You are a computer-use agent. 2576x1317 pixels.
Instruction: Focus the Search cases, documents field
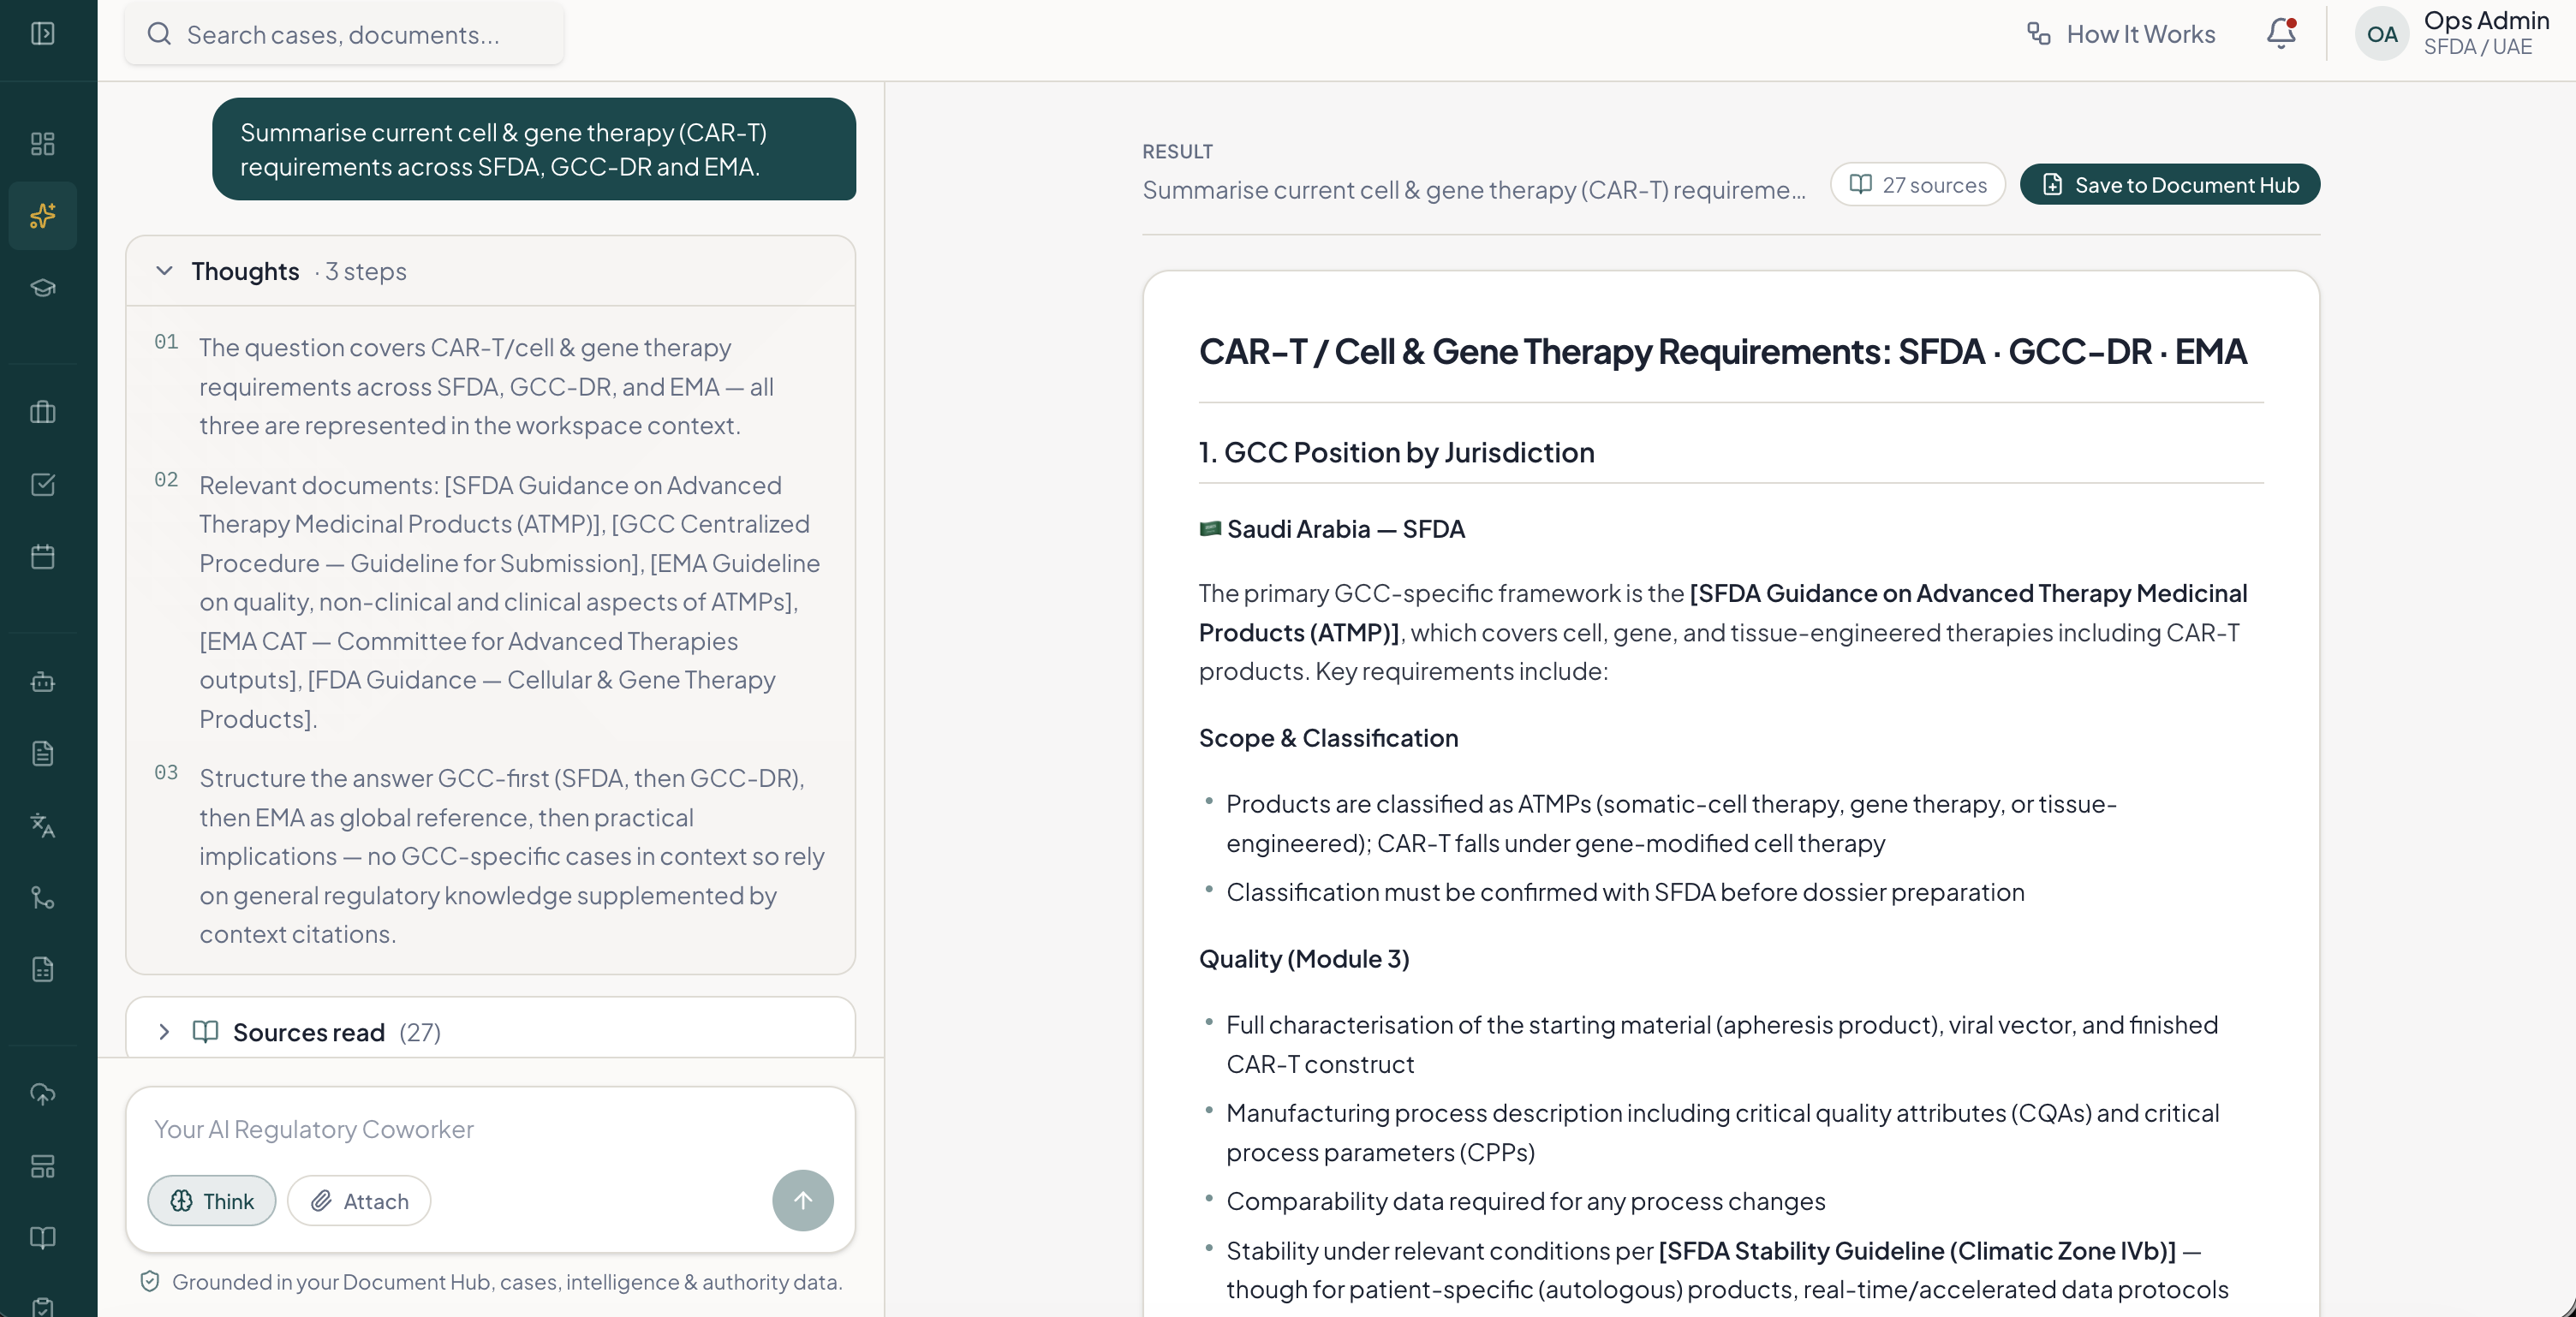[x=344, y=34]
